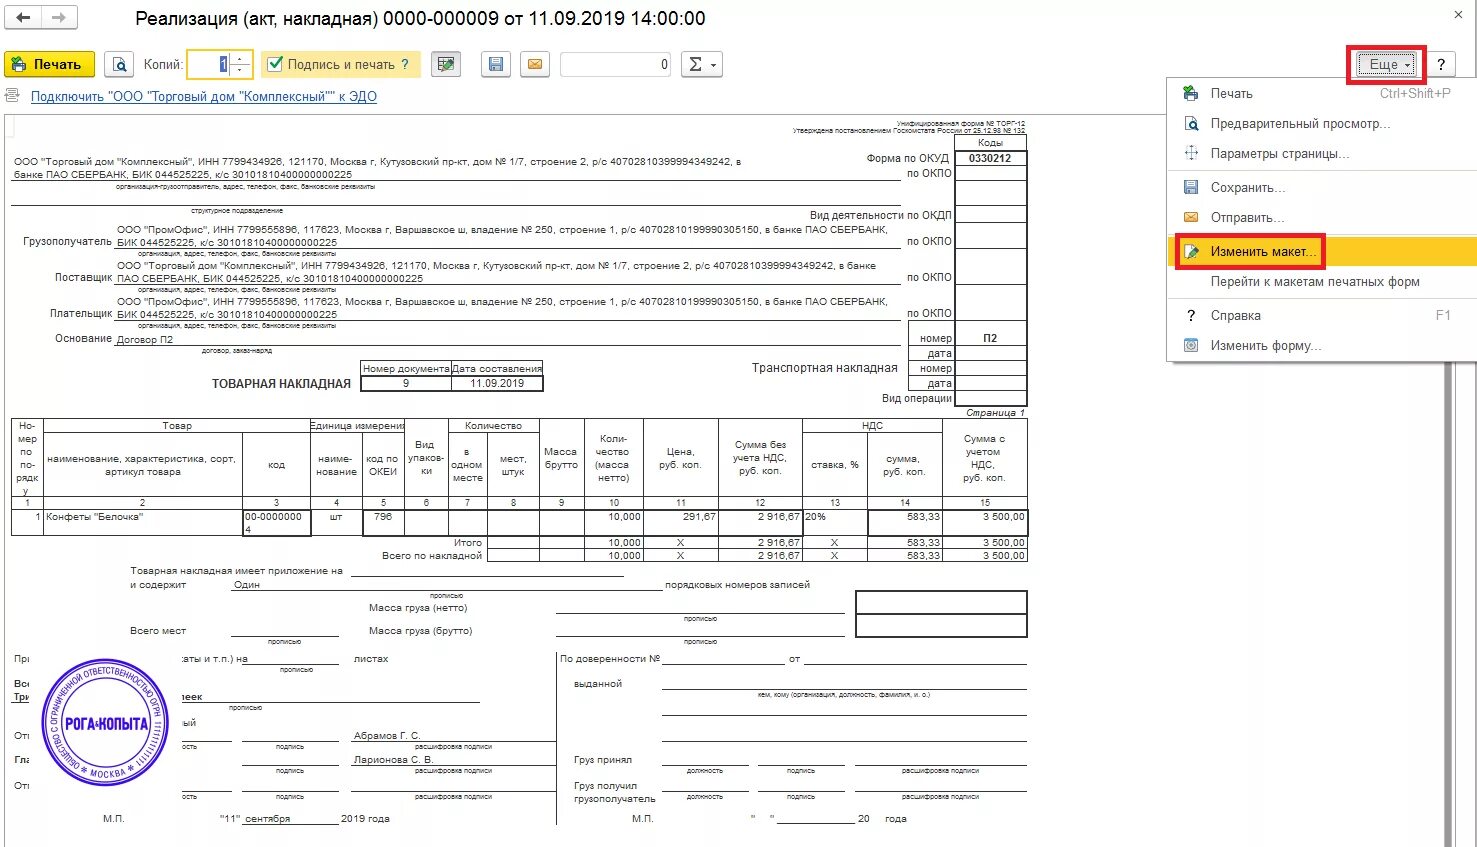Decrease copies with the down stepper arrow

pos(240,70)
